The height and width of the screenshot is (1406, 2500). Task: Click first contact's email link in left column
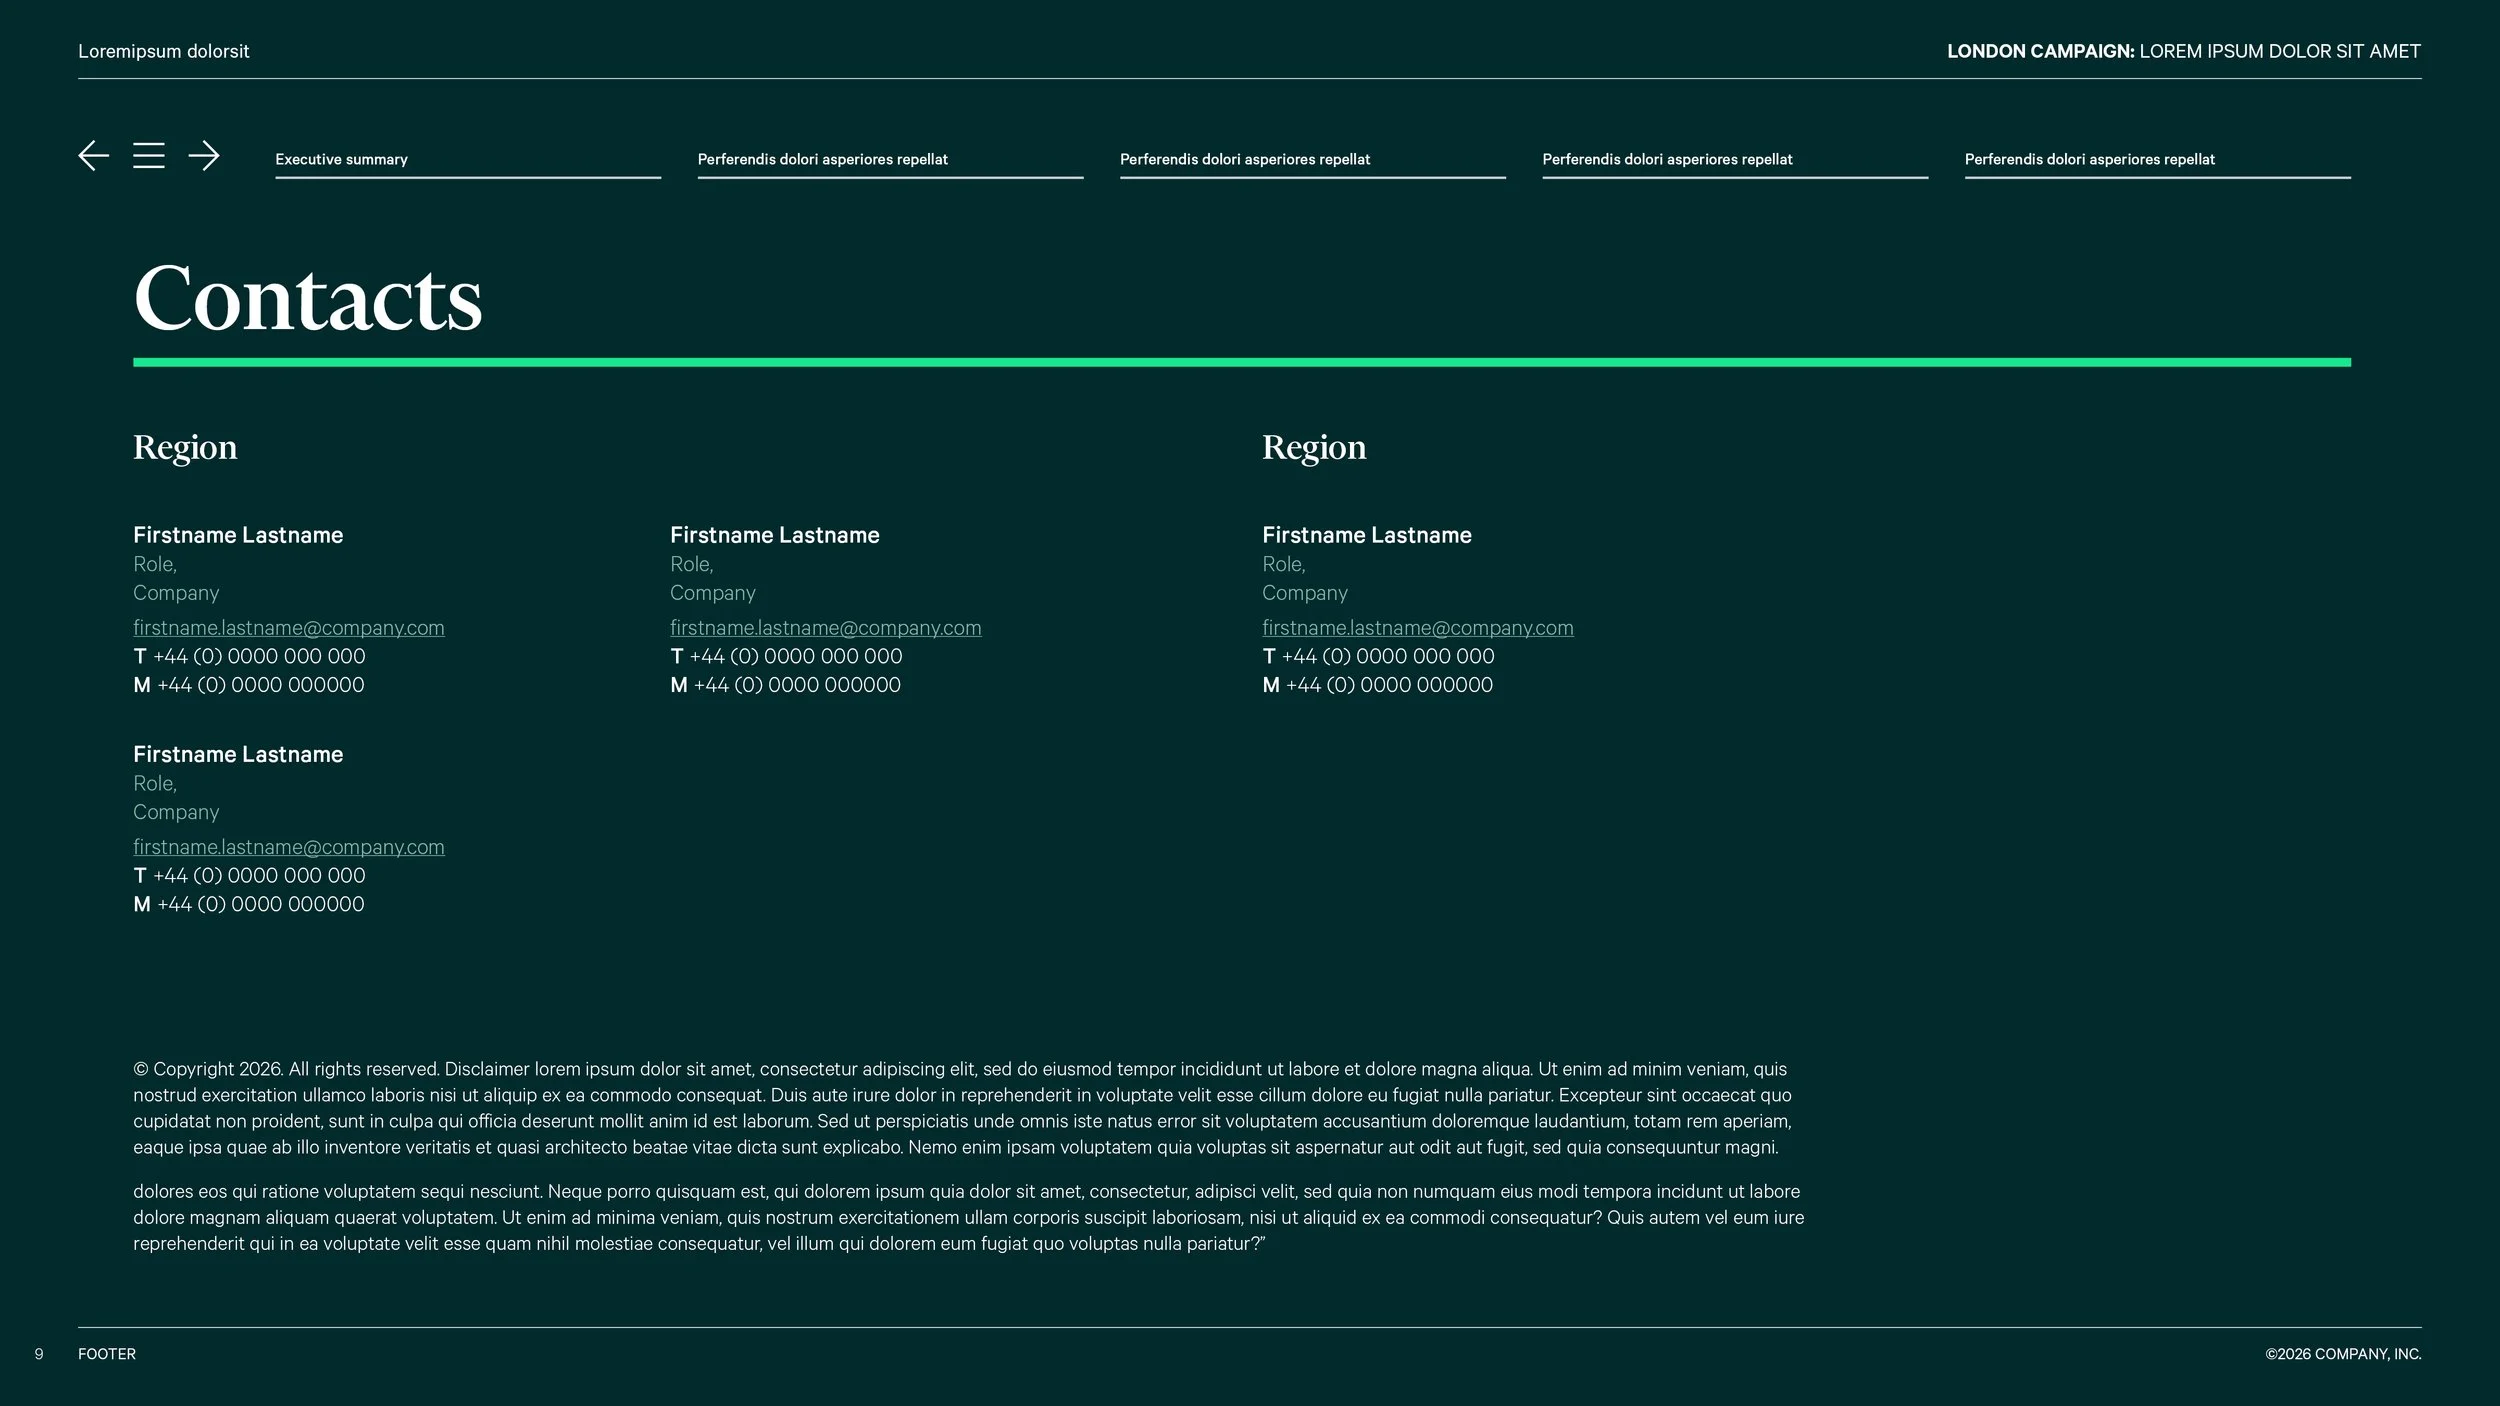point(289,628)
